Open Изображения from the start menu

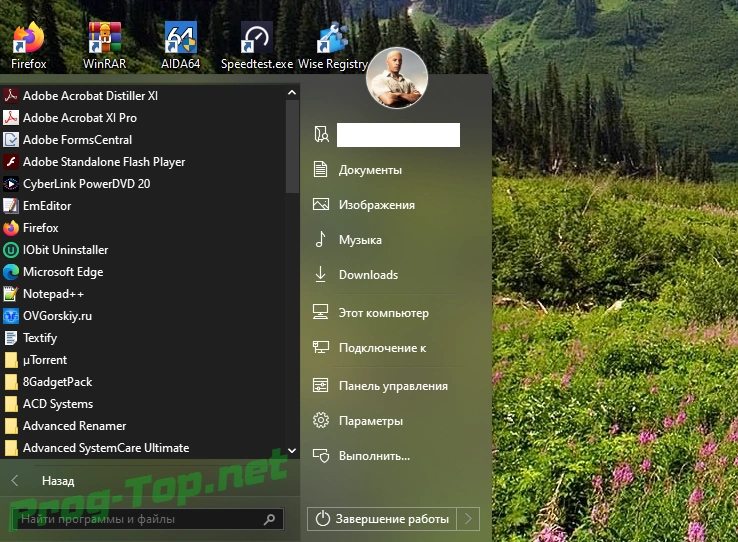coord(377,205)
